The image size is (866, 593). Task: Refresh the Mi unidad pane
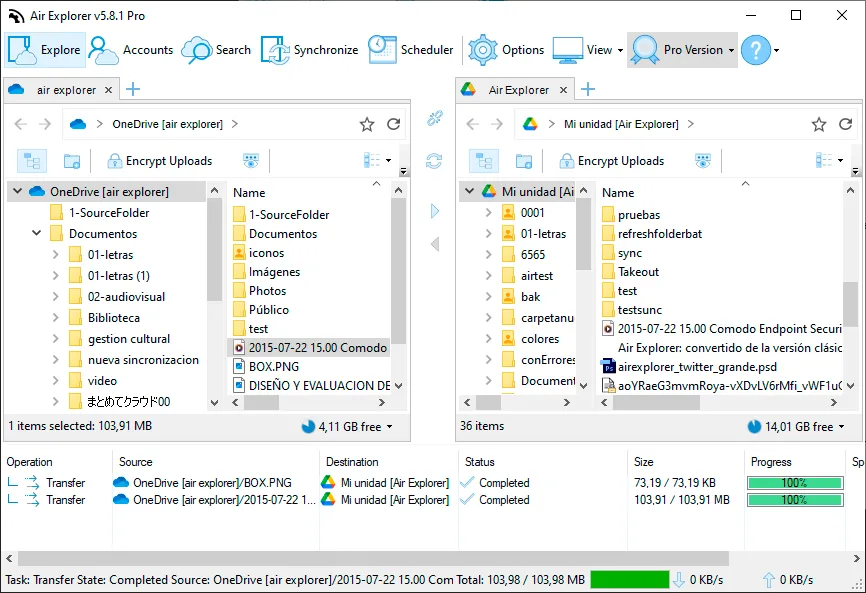846,124
